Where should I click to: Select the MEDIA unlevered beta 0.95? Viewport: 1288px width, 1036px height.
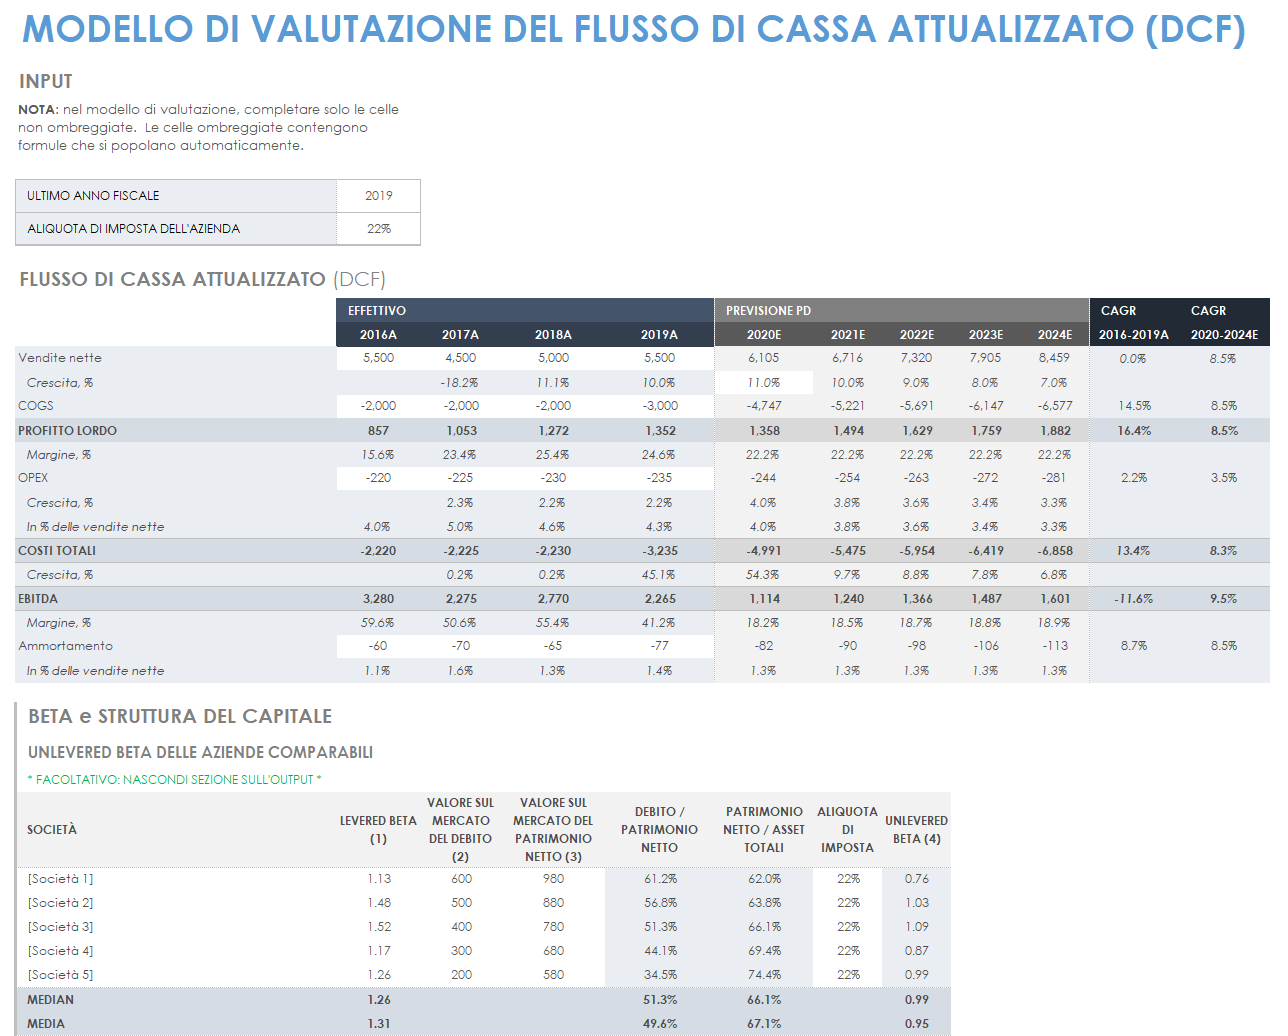(x=917, y=1024)
